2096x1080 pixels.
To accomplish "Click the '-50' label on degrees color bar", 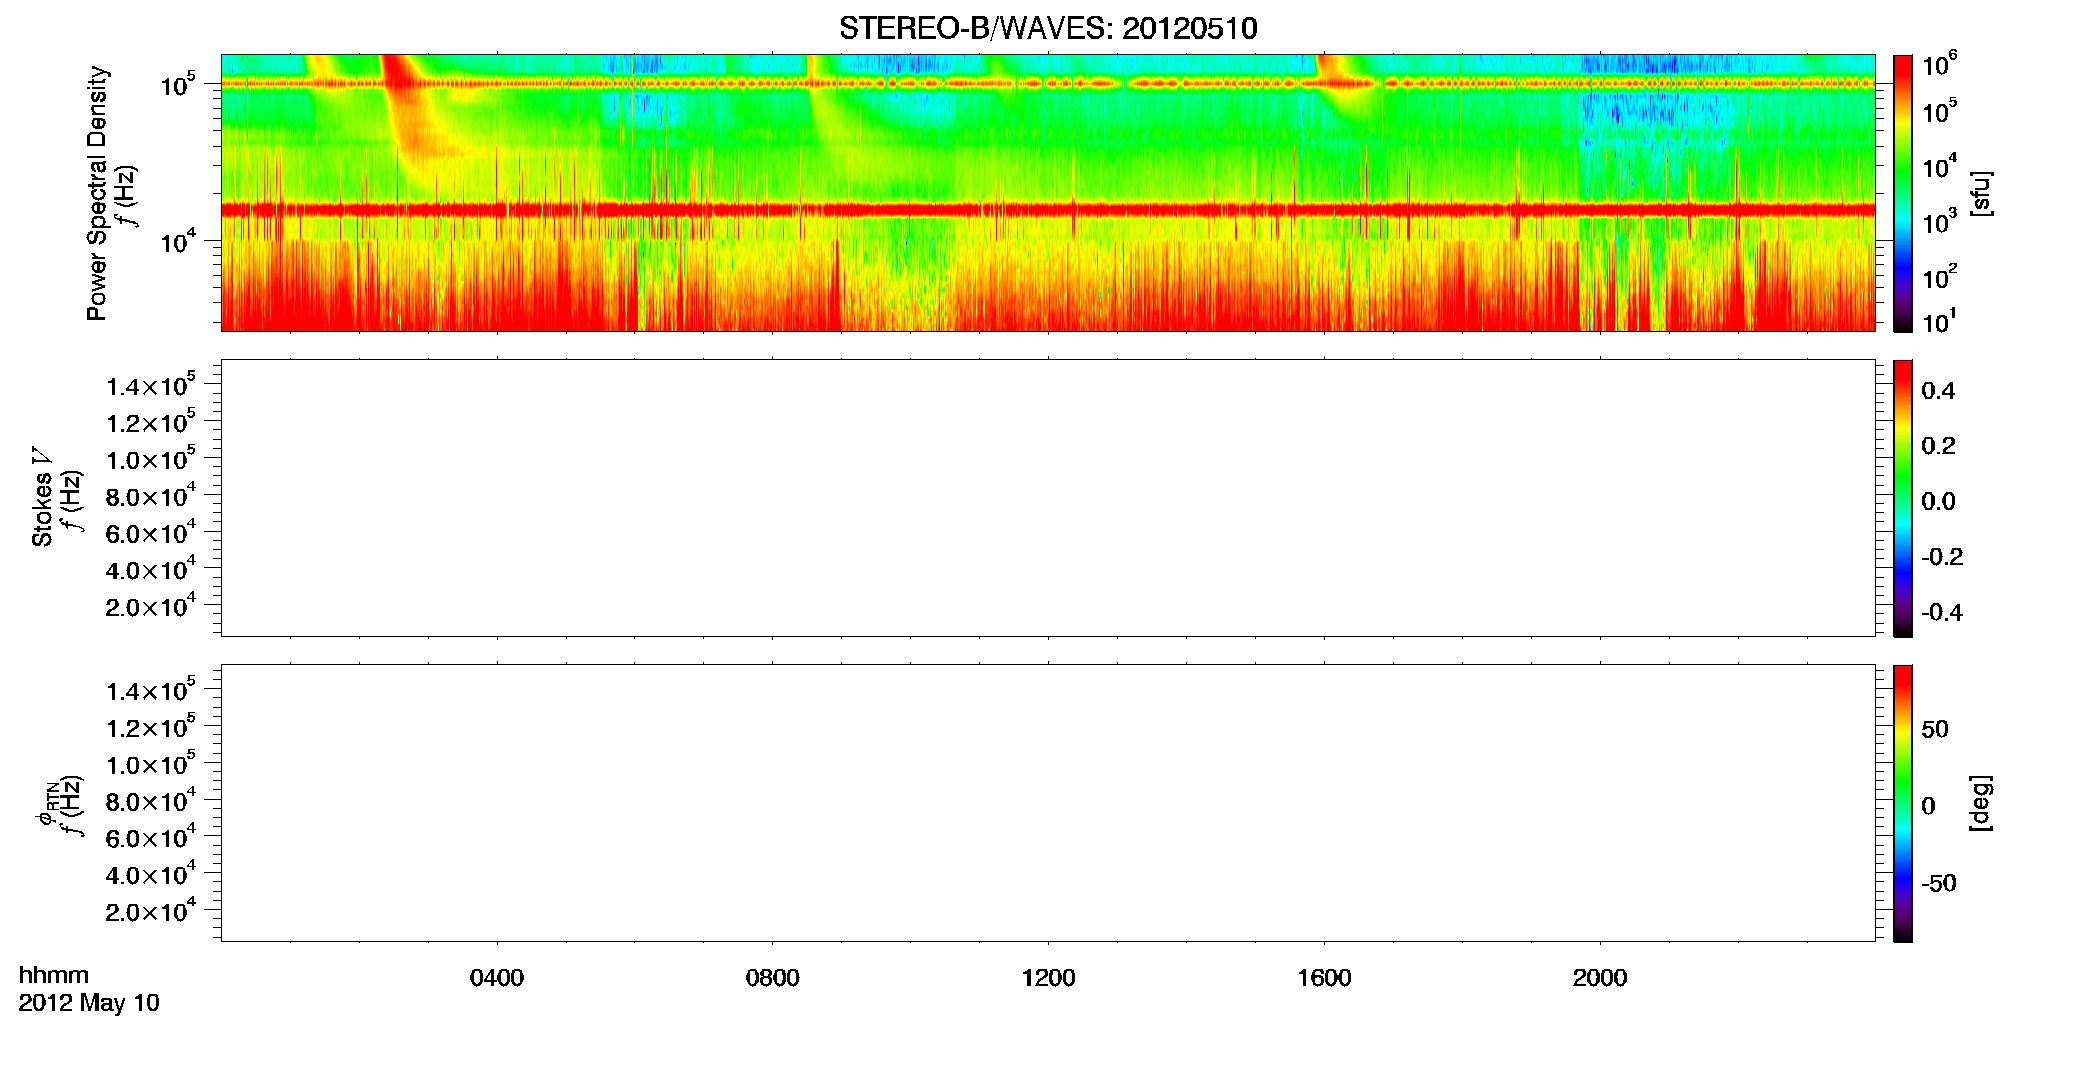I will [x=1939, y=884].
